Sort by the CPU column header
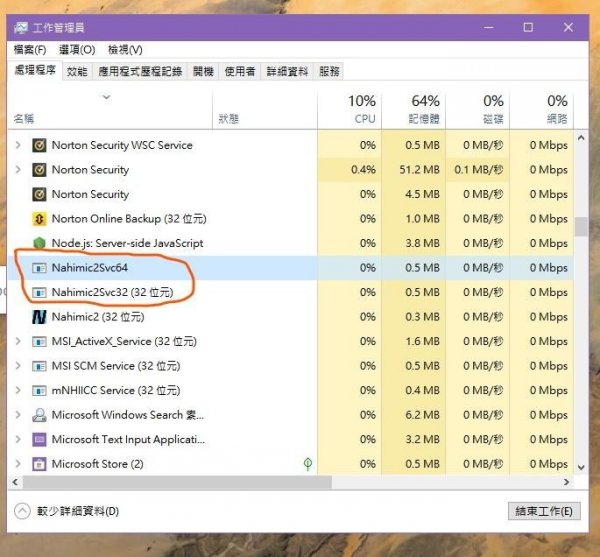This screenshot has height=557, width=600. (x=362, y=109)
